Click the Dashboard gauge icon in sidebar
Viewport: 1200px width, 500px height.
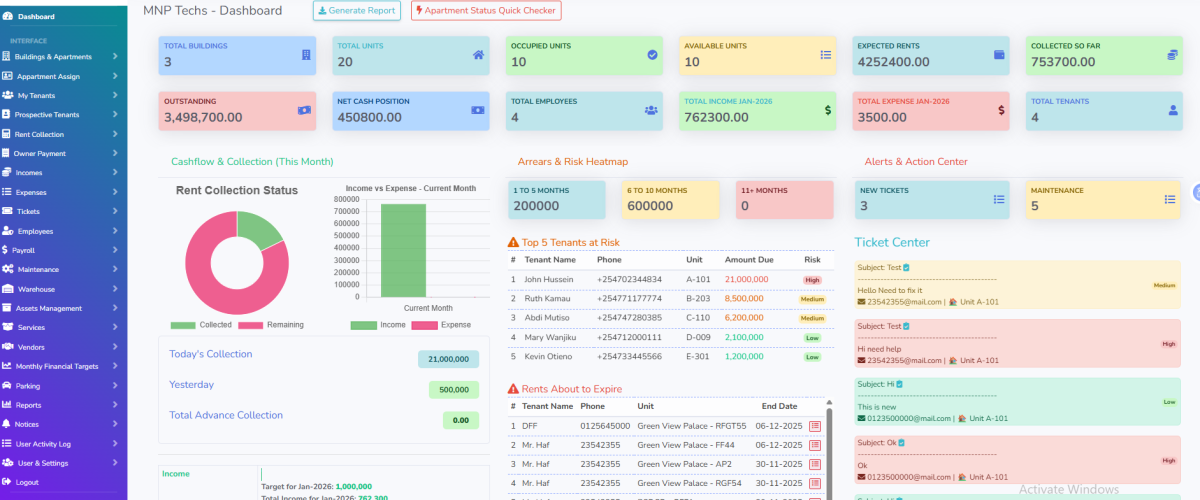tap(8, 17)
